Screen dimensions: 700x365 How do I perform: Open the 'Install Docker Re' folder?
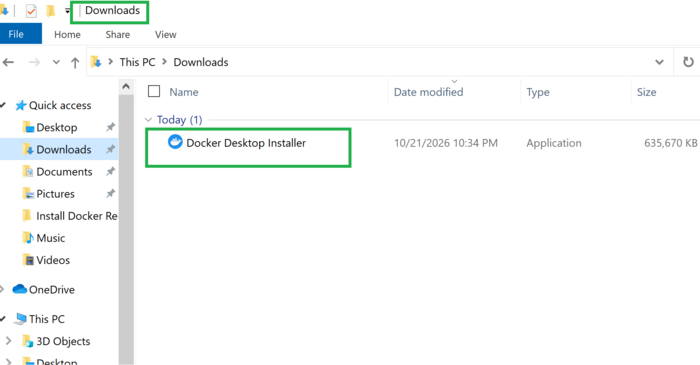coord(77,216)
